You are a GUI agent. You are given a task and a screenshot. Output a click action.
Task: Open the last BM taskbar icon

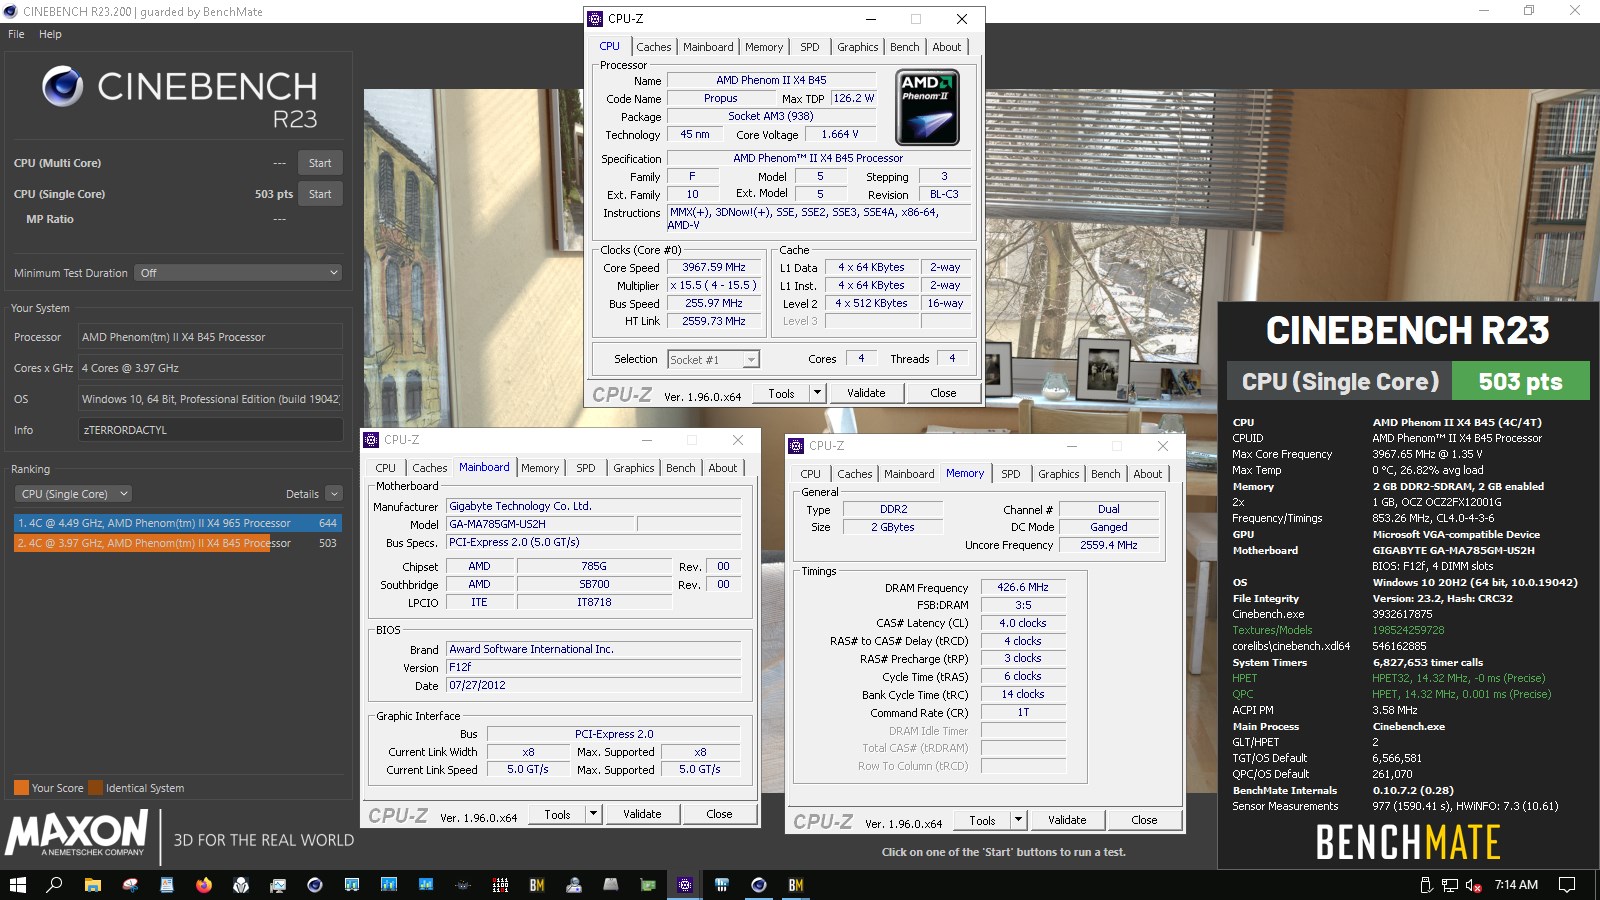pyautogui.click(x=796, y=885)
